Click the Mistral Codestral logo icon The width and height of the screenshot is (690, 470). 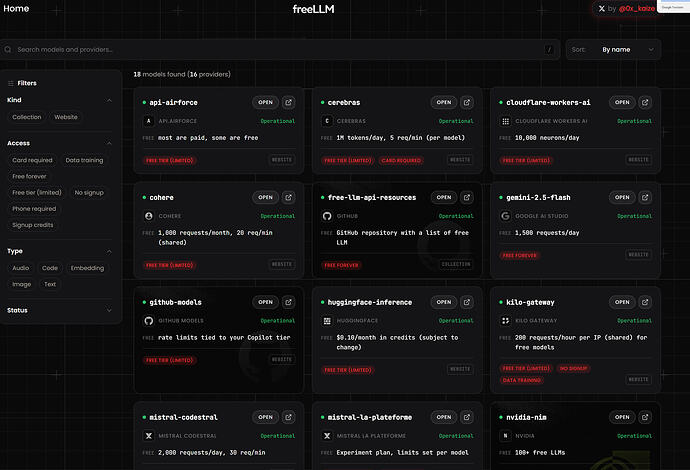(148, 435)
